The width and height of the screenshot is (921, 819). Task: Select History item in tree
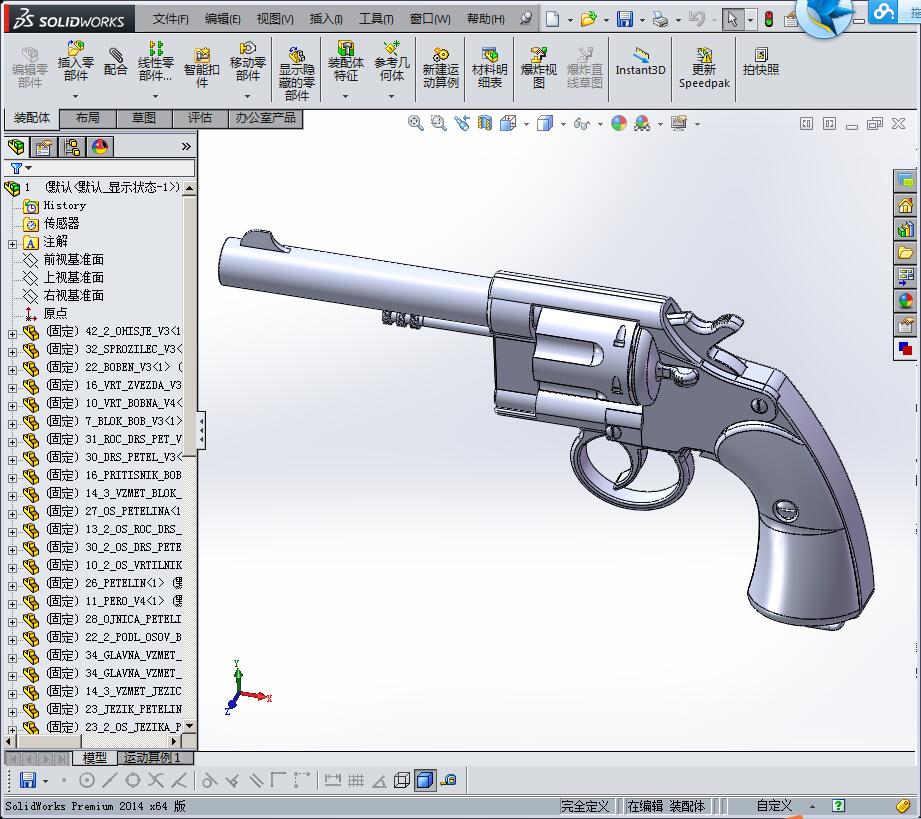click(x=65, y=205)
